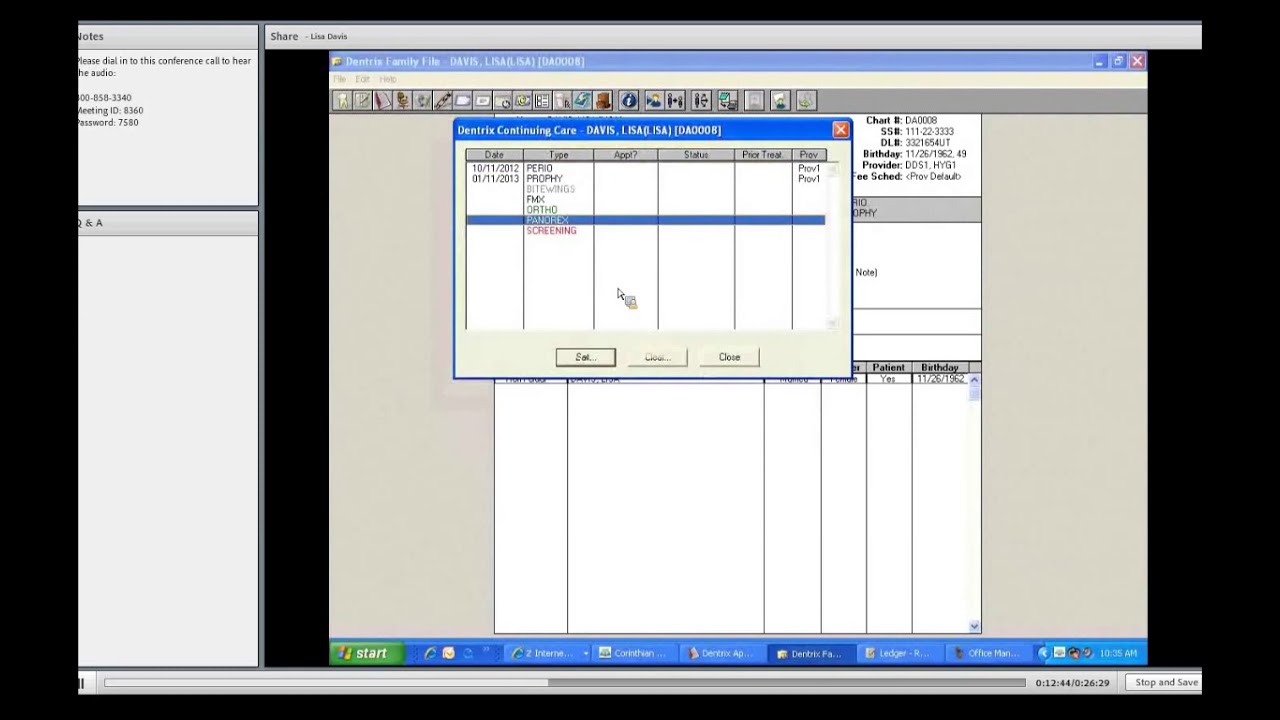1280x720 pixels.
Task: Expand hidden system tray icons arrow
Action: coord(1043,653)
